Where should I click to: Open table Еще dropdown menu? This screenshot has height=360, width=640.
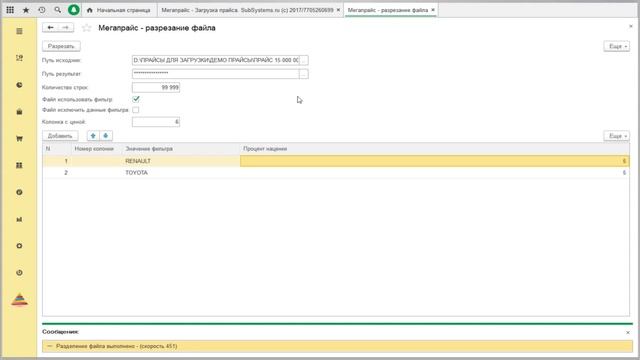tap(616, 136)
